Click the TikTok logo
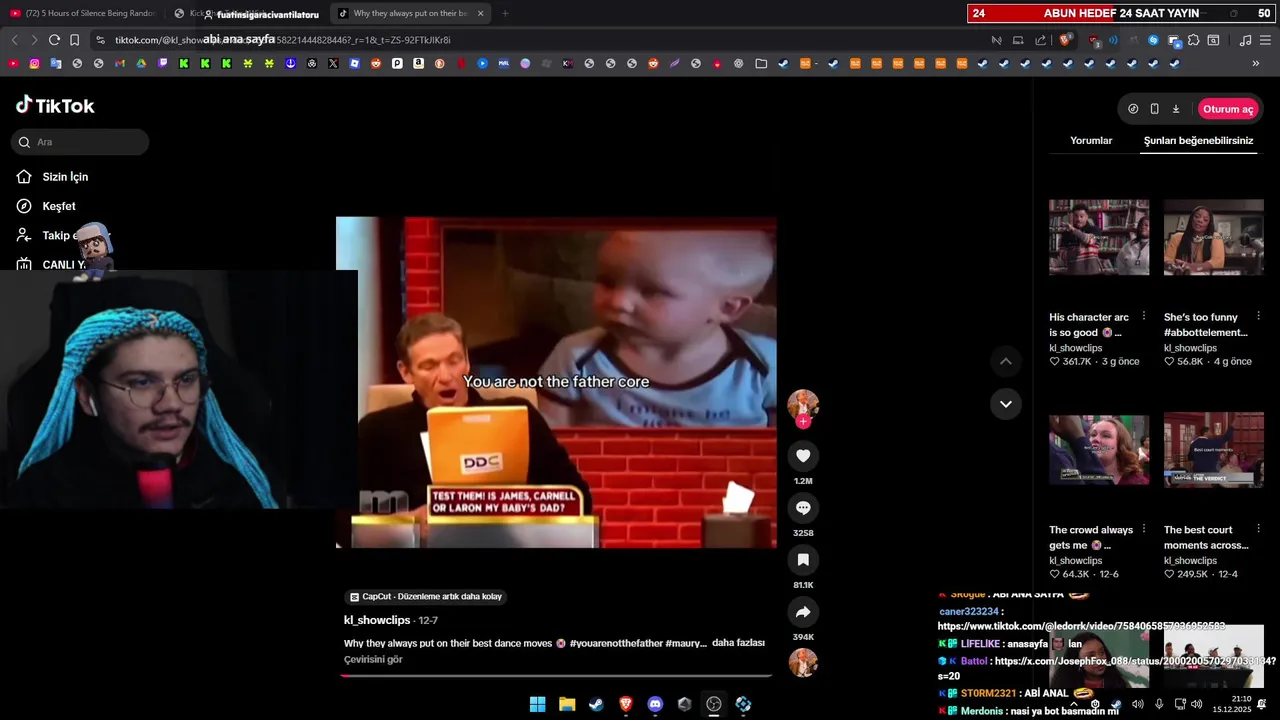Viewport: 1280px width, 720px height. [55, 105]
